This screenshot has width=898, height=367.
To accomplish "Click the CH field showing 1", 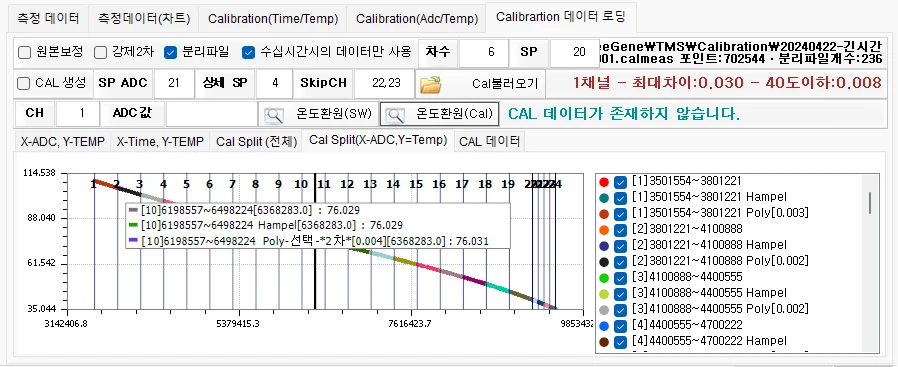I will point(78,114).
